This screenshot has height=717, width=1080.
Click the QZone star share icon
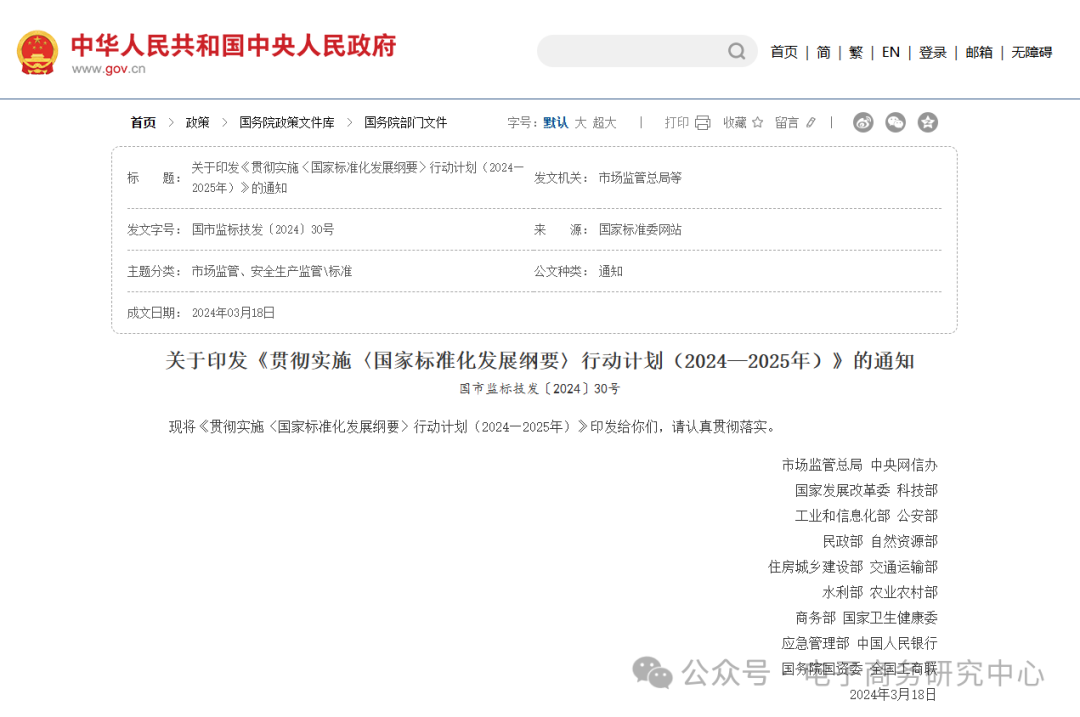pyautogui.click(x=928, y=122)
